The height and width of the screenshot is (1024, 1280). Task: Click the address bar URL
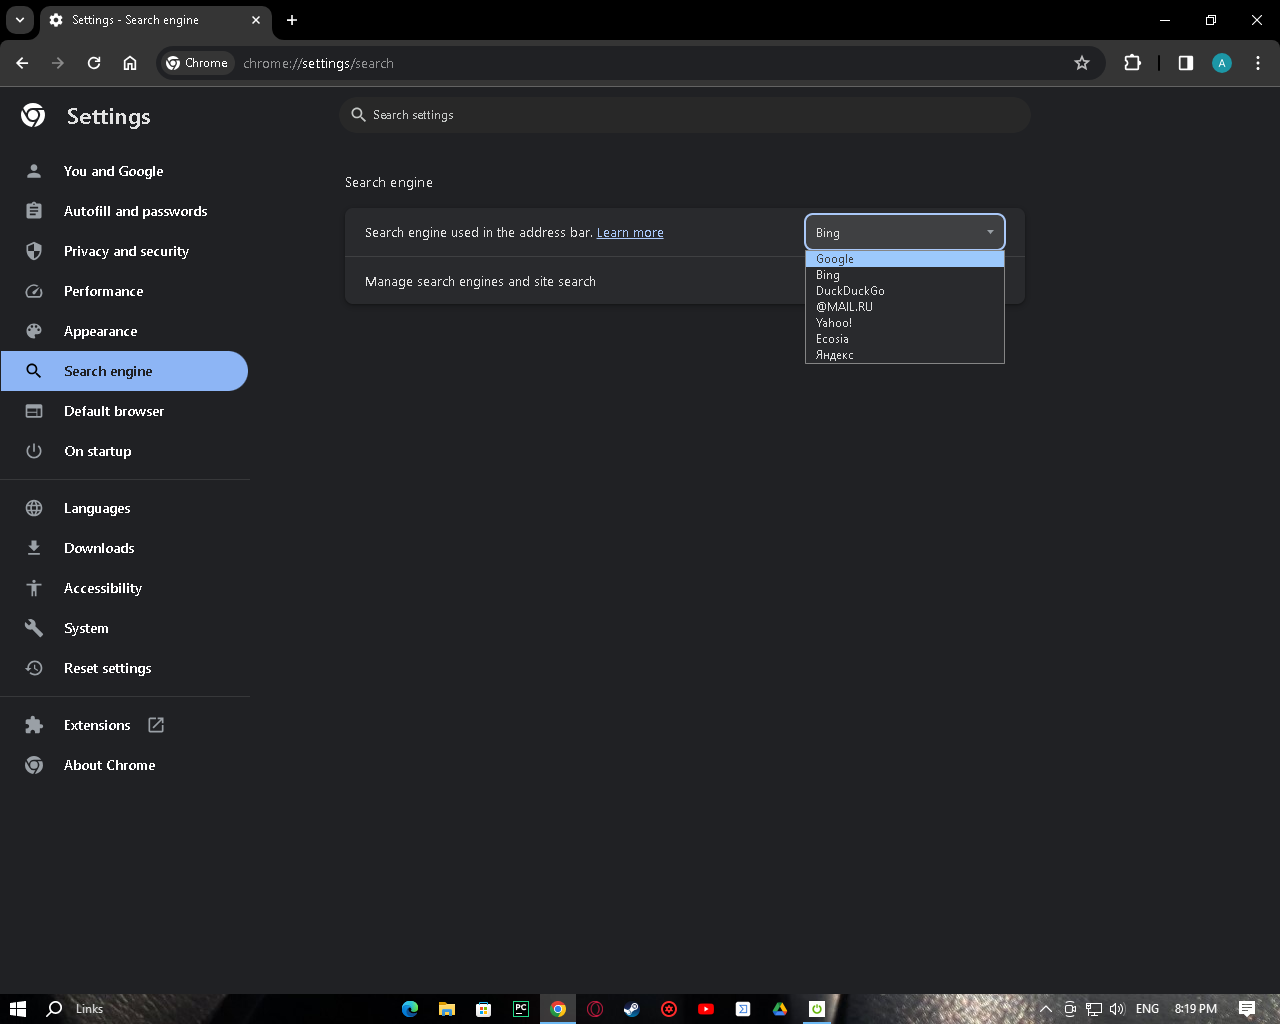318,63
